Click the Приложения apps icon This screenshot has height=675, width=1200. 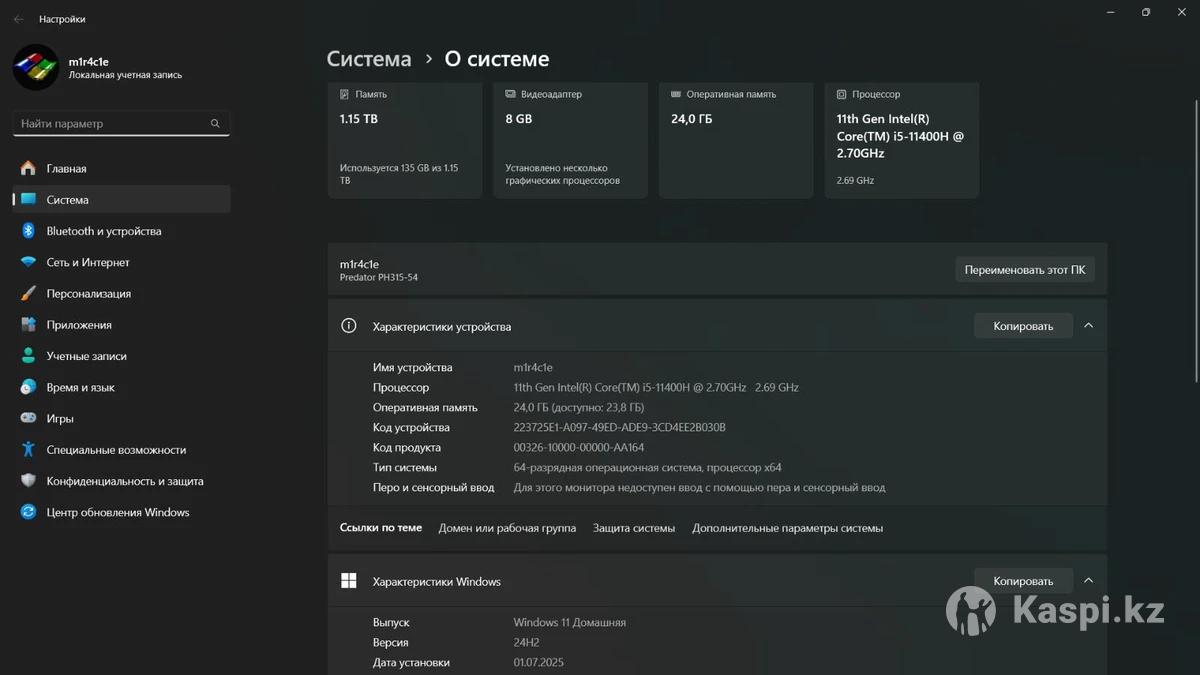pos(28,325)
